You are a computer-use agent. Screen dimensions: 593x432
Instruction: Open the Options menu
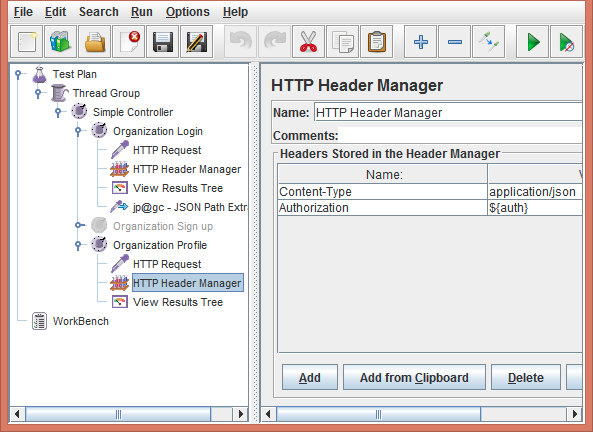pos(188,12)
